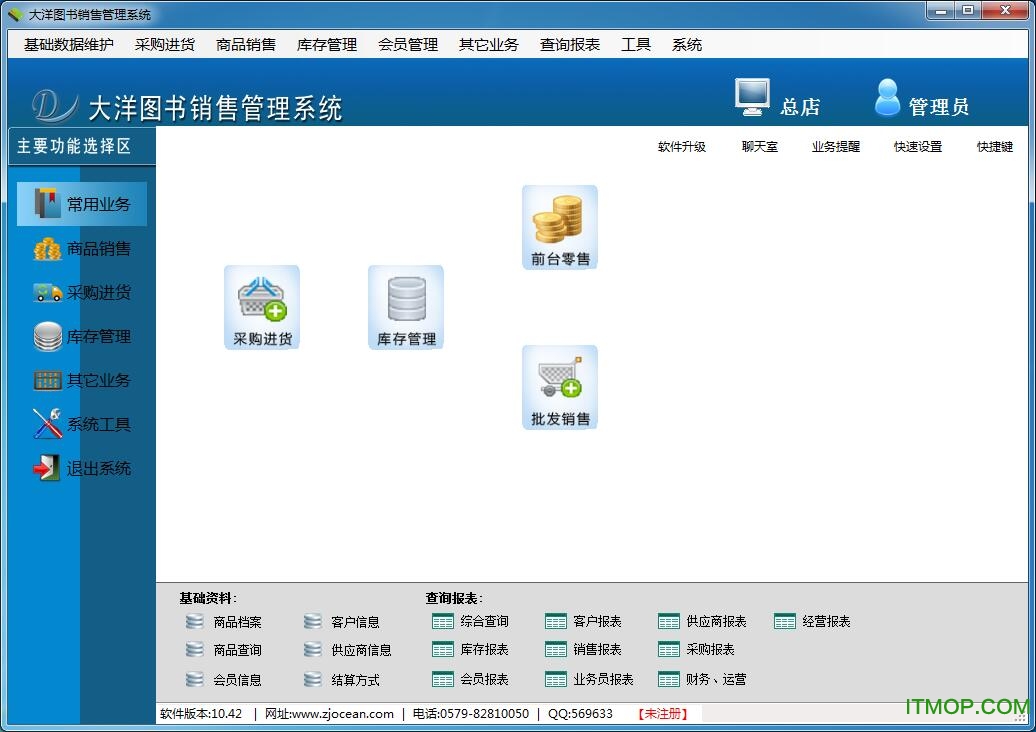Click the 软件升级 software upgrade link

[683, 147]
